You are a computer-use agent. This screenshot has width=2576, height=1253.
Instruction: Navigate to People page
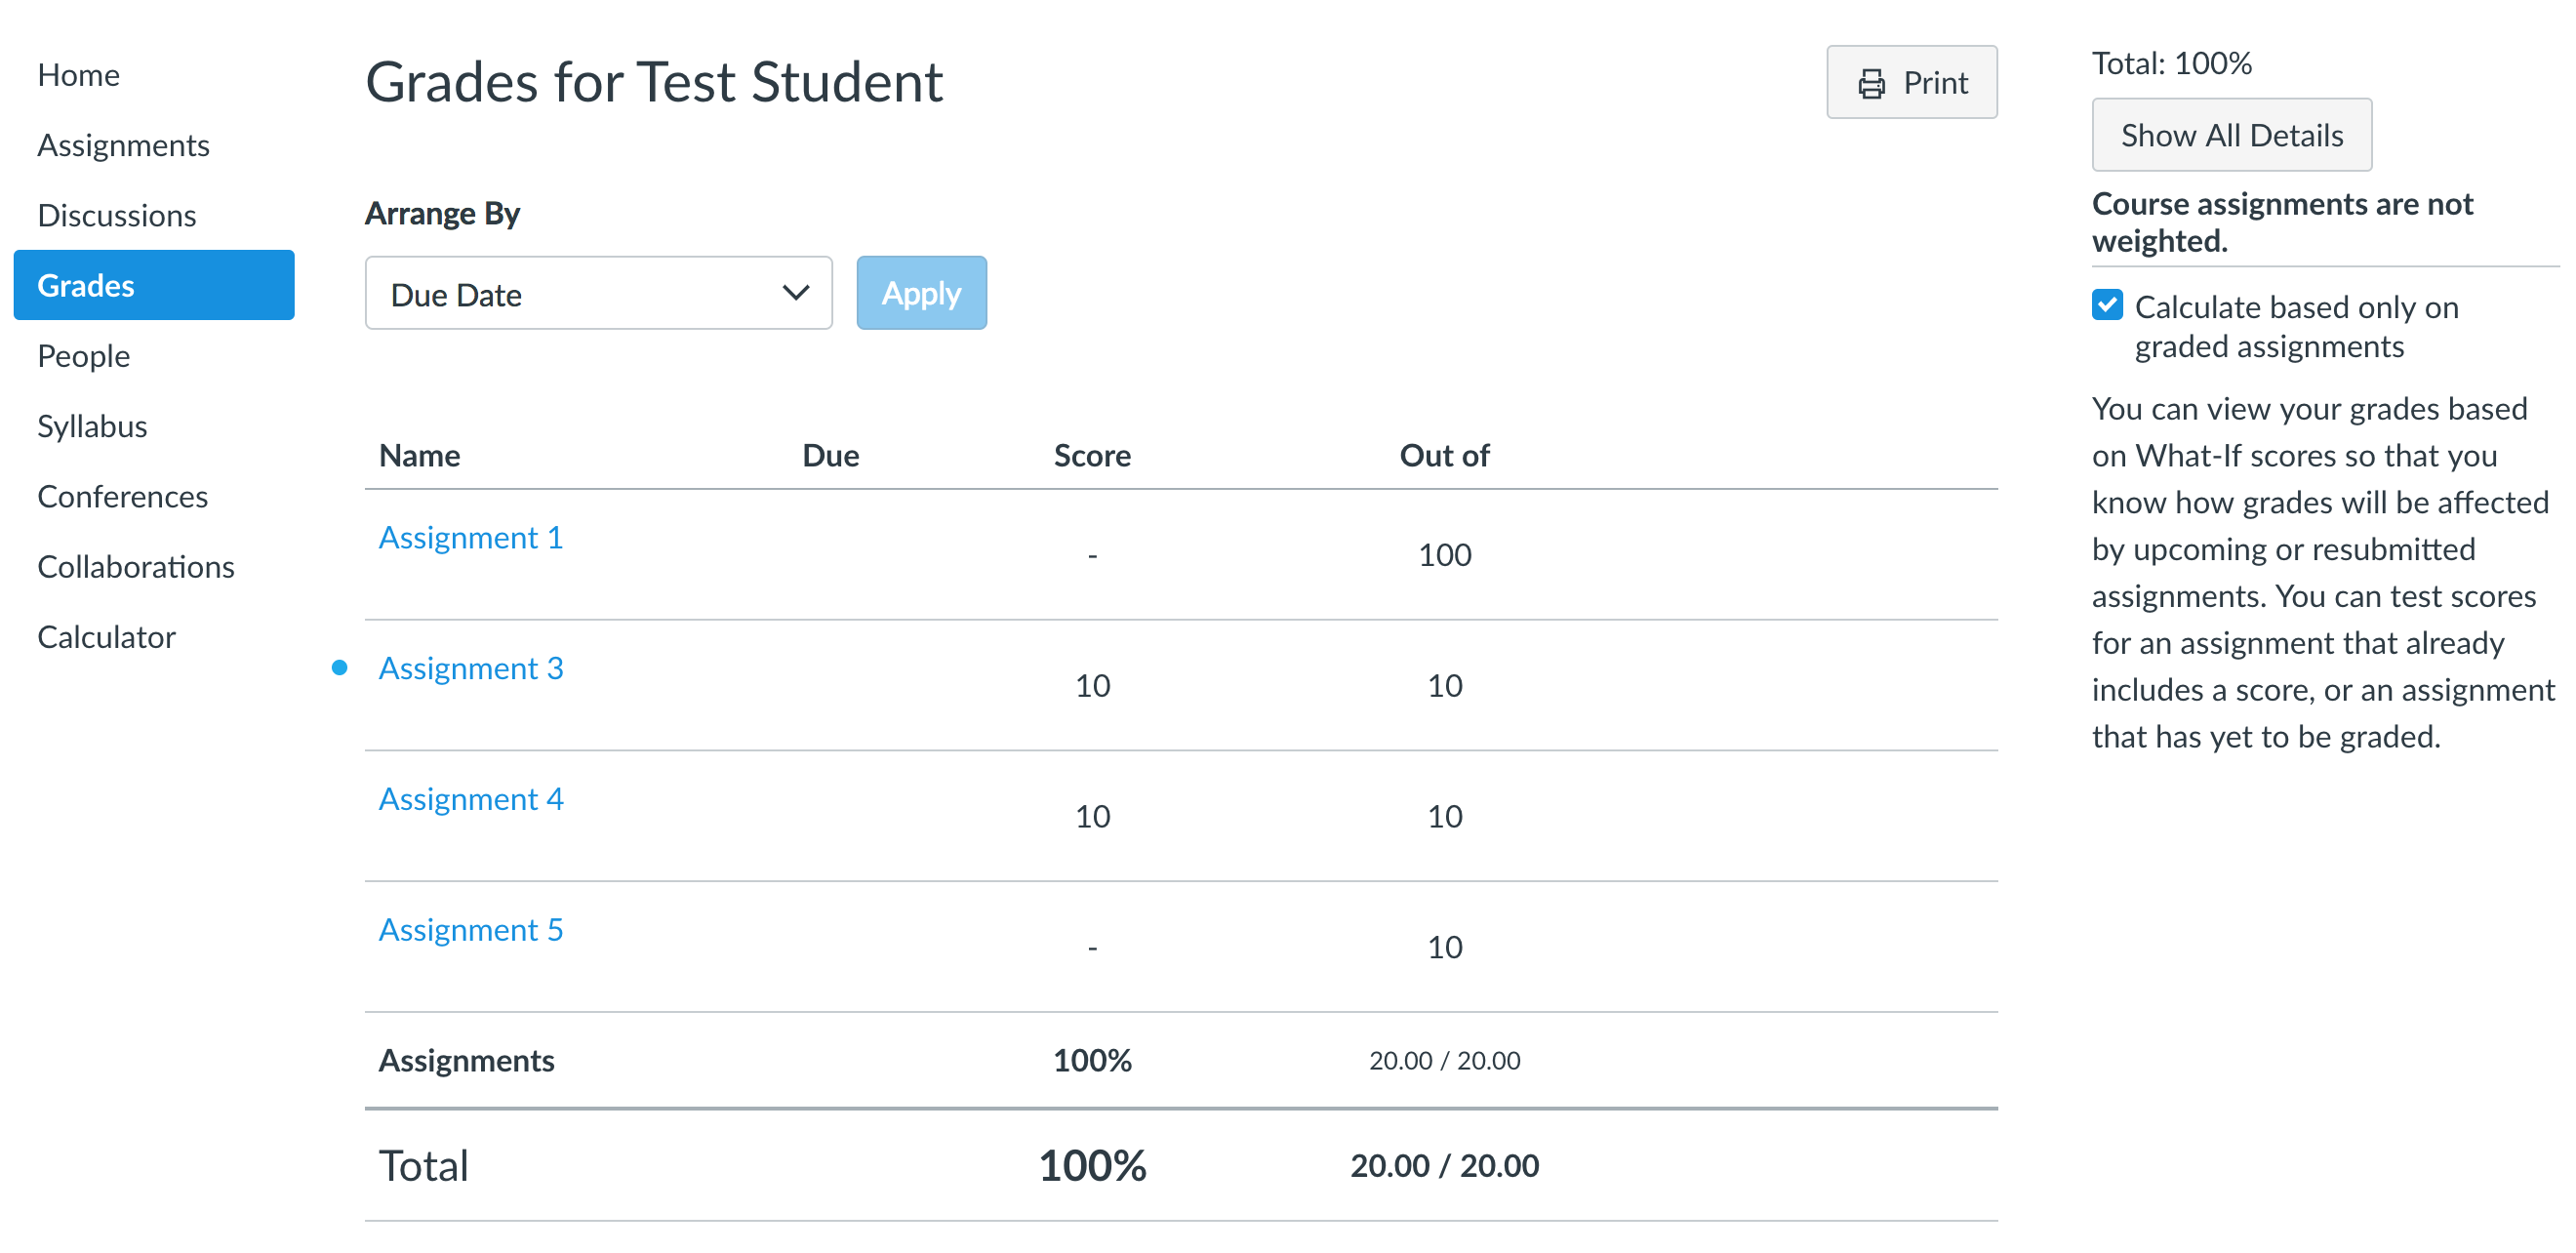point(83,356)
